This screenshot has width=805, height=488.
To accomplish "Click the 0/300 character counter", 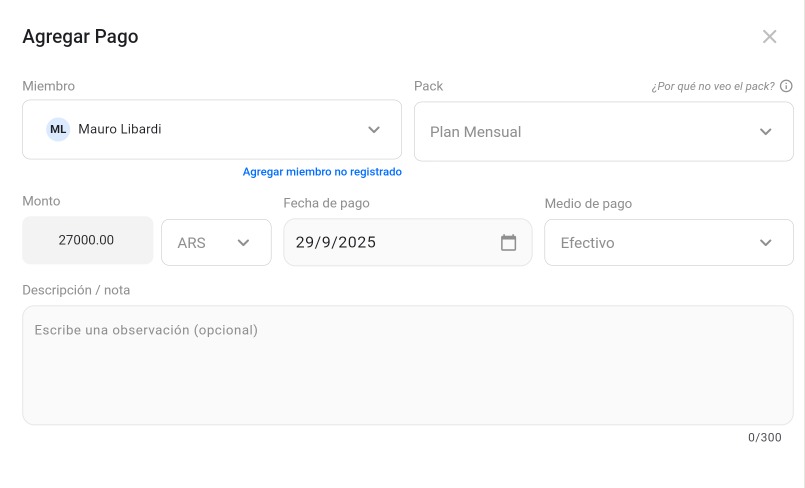I will click(x=765, y=437).
